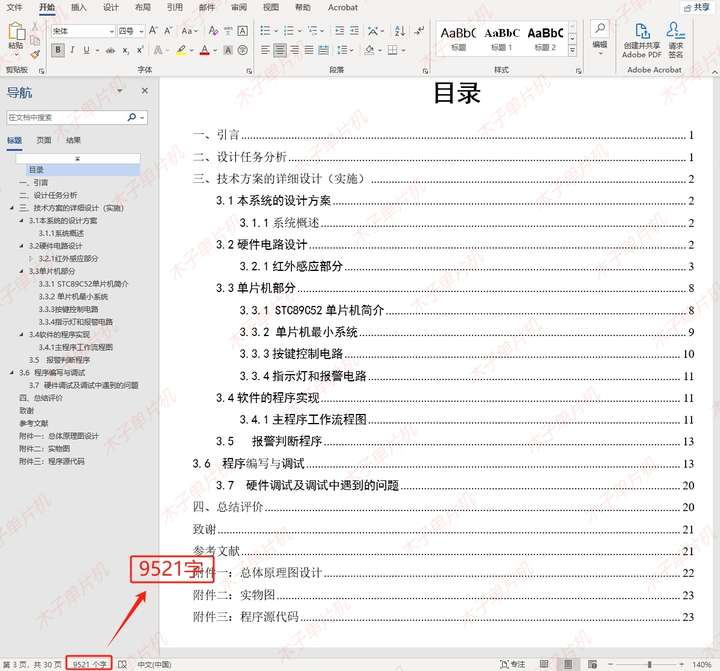
Task: Go to 四、总结评价 in navigation pane
Action: (x=41, y=398)
